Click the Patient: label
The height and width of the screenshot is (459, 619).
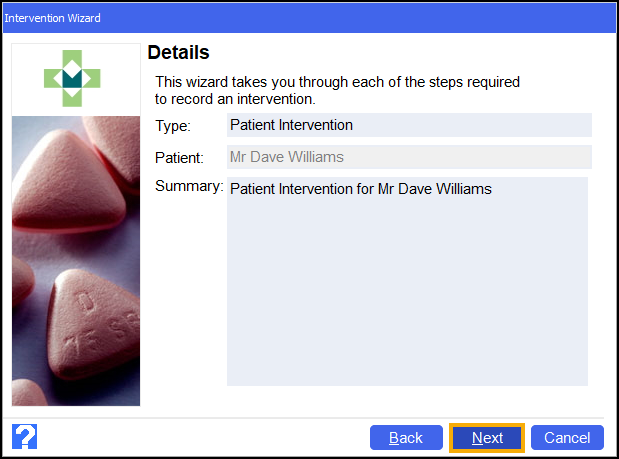point(179,158)
